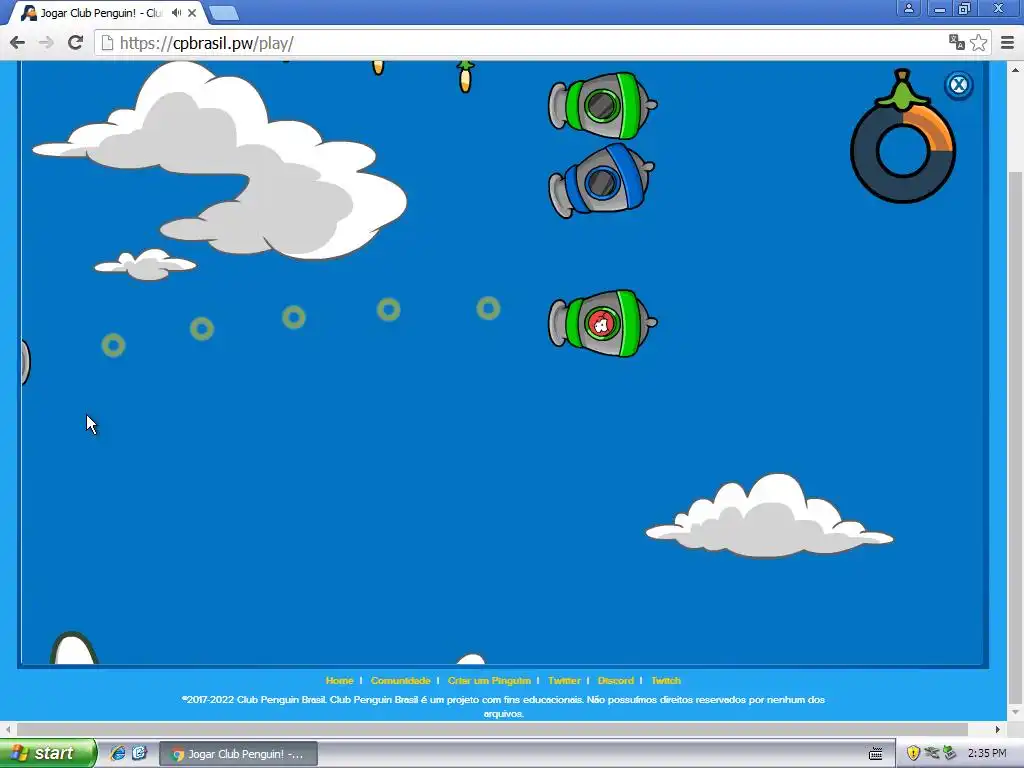Image resolution: width=1024 pixels, height=768 pixels.
Task: Close the Jogar Club Penguin tab
Action: point(192,12)
